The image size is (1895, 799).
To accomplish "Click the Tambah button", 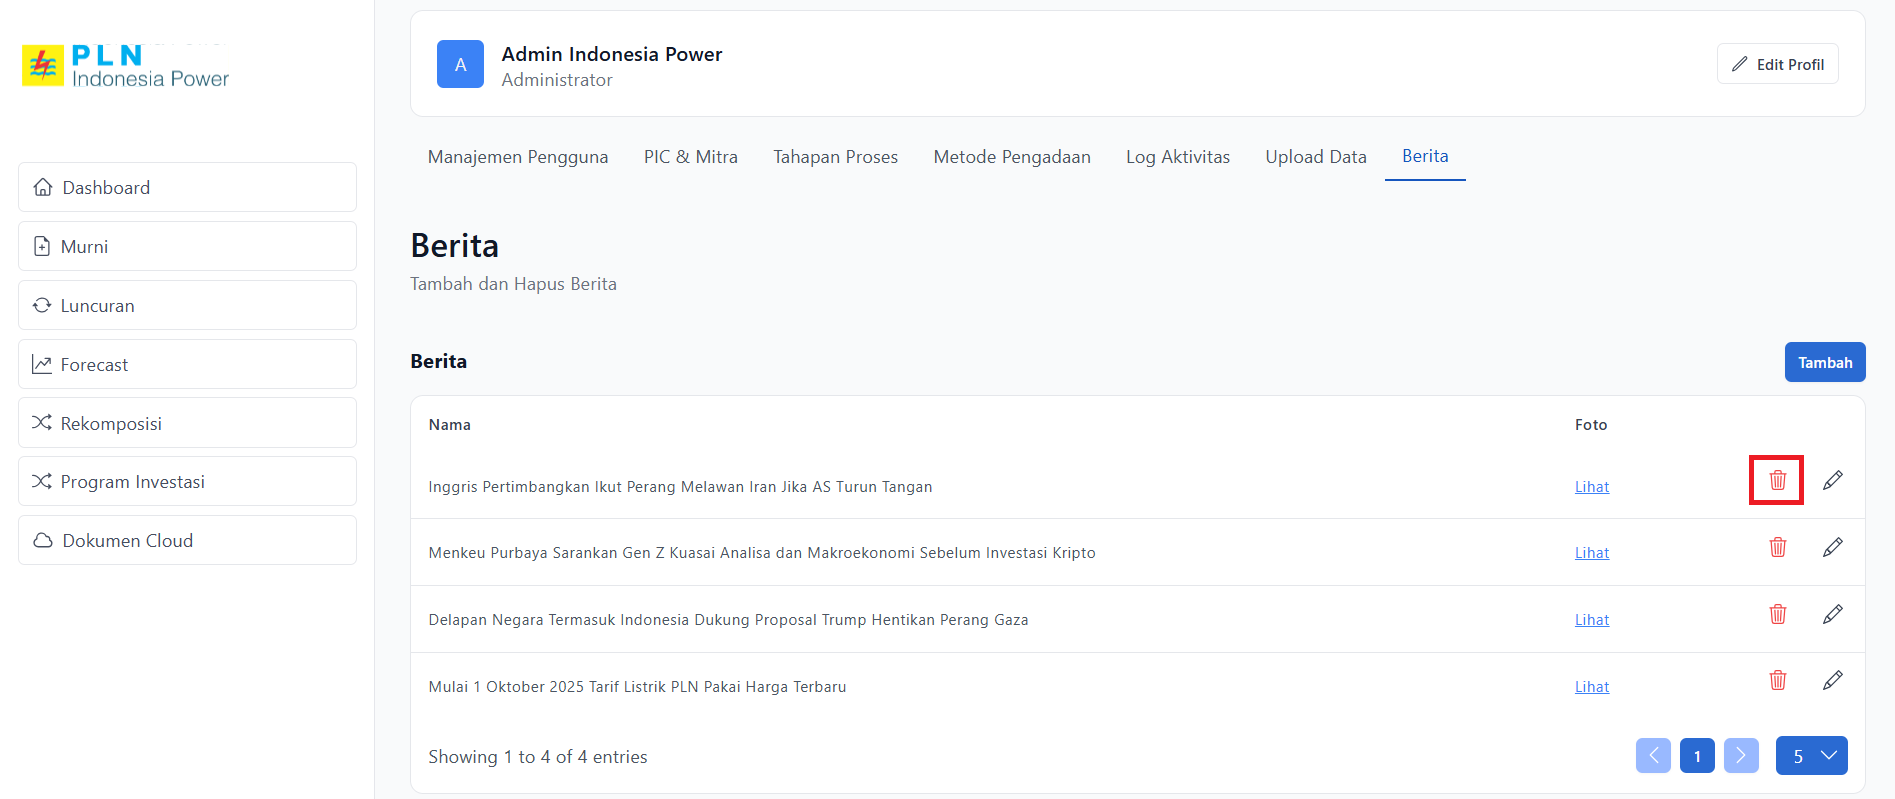I will pos(1824,362).
